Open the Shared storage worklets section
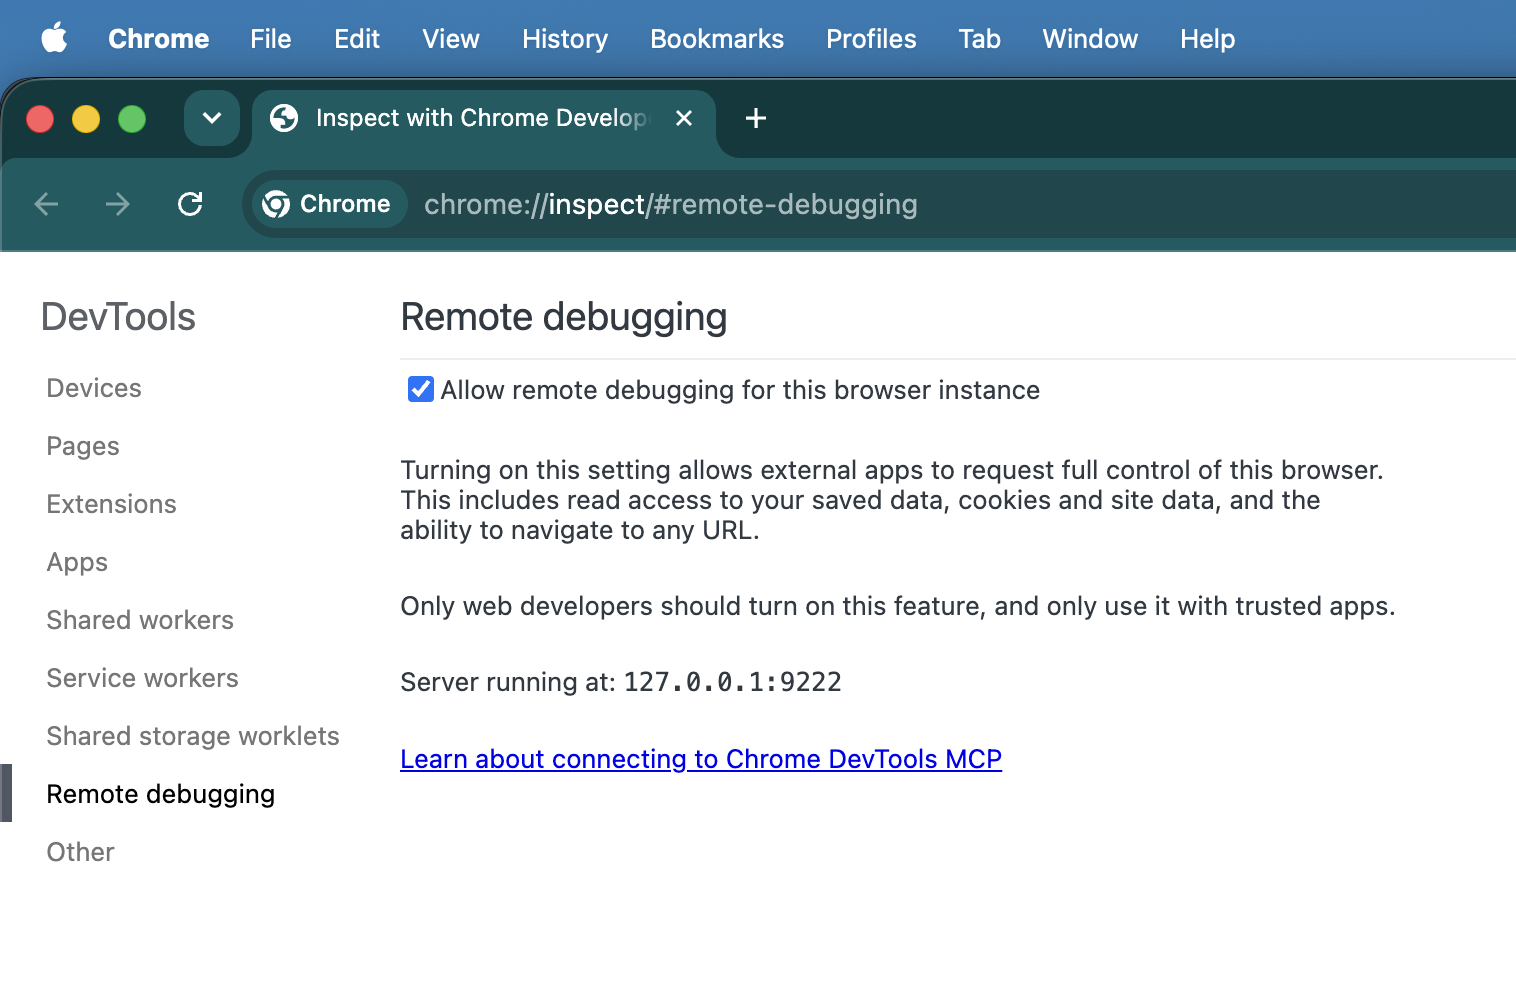 click(x=193, y=736)
